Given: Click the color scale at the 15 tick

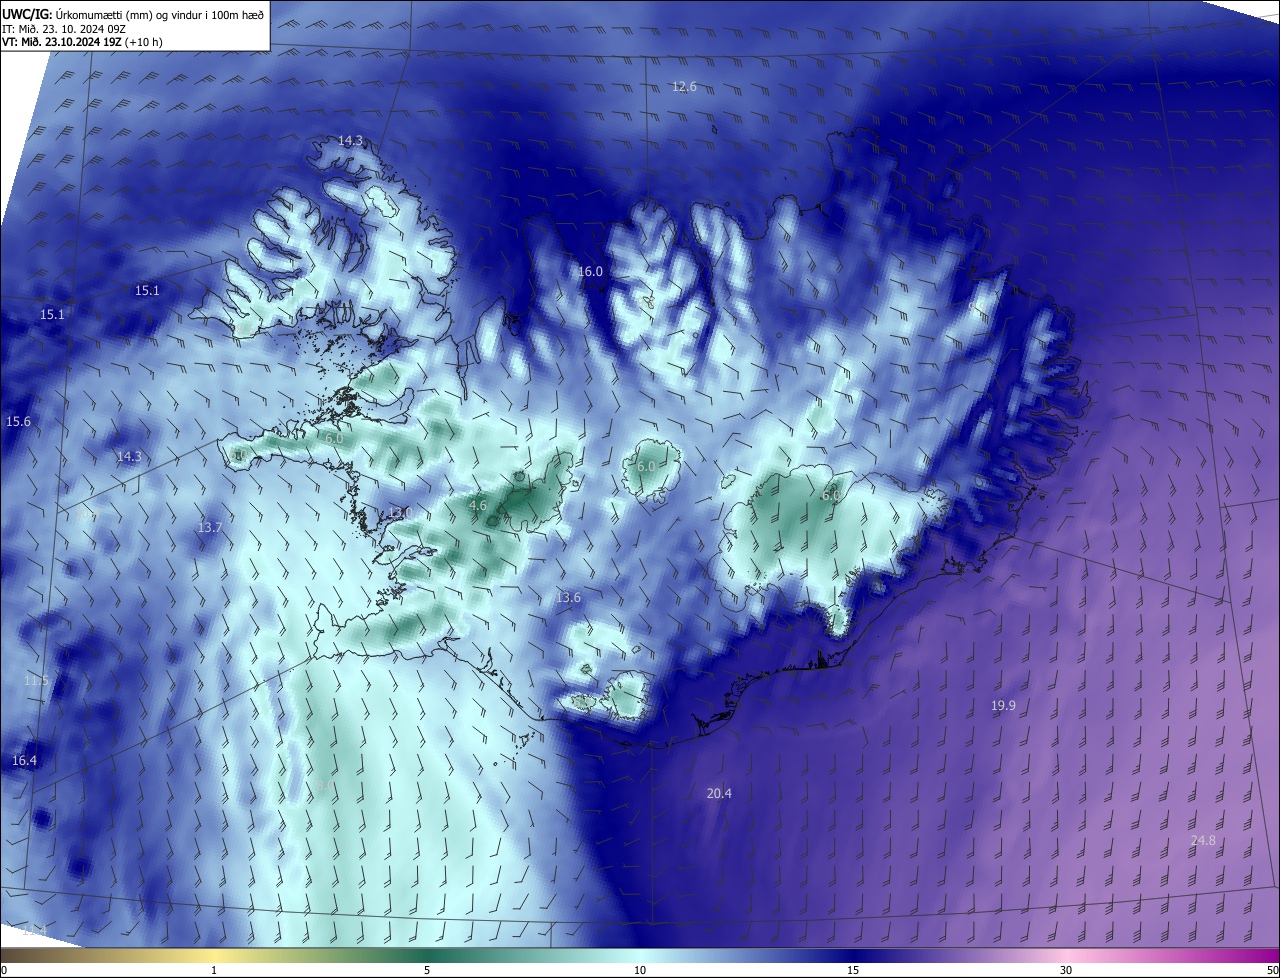Looking at the screenshot, I should [853, 970].
